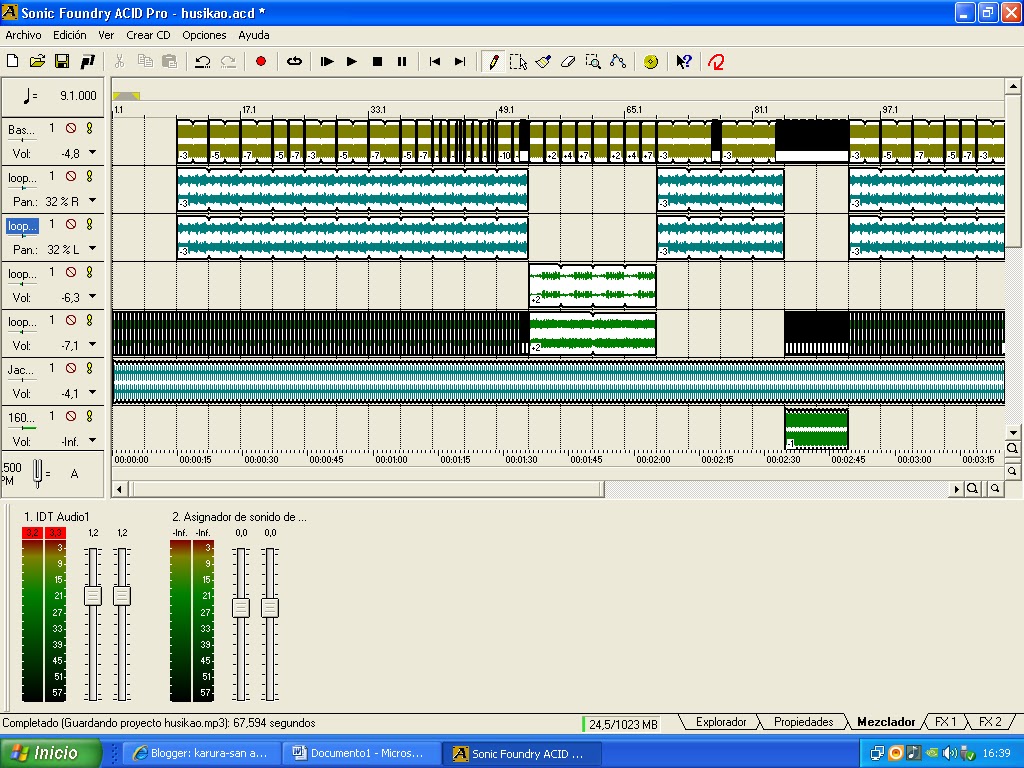Save project using the floppy disk icon
Image resolution: width=1024 pixels, height=768 pixels.
[x=62, y=61]
